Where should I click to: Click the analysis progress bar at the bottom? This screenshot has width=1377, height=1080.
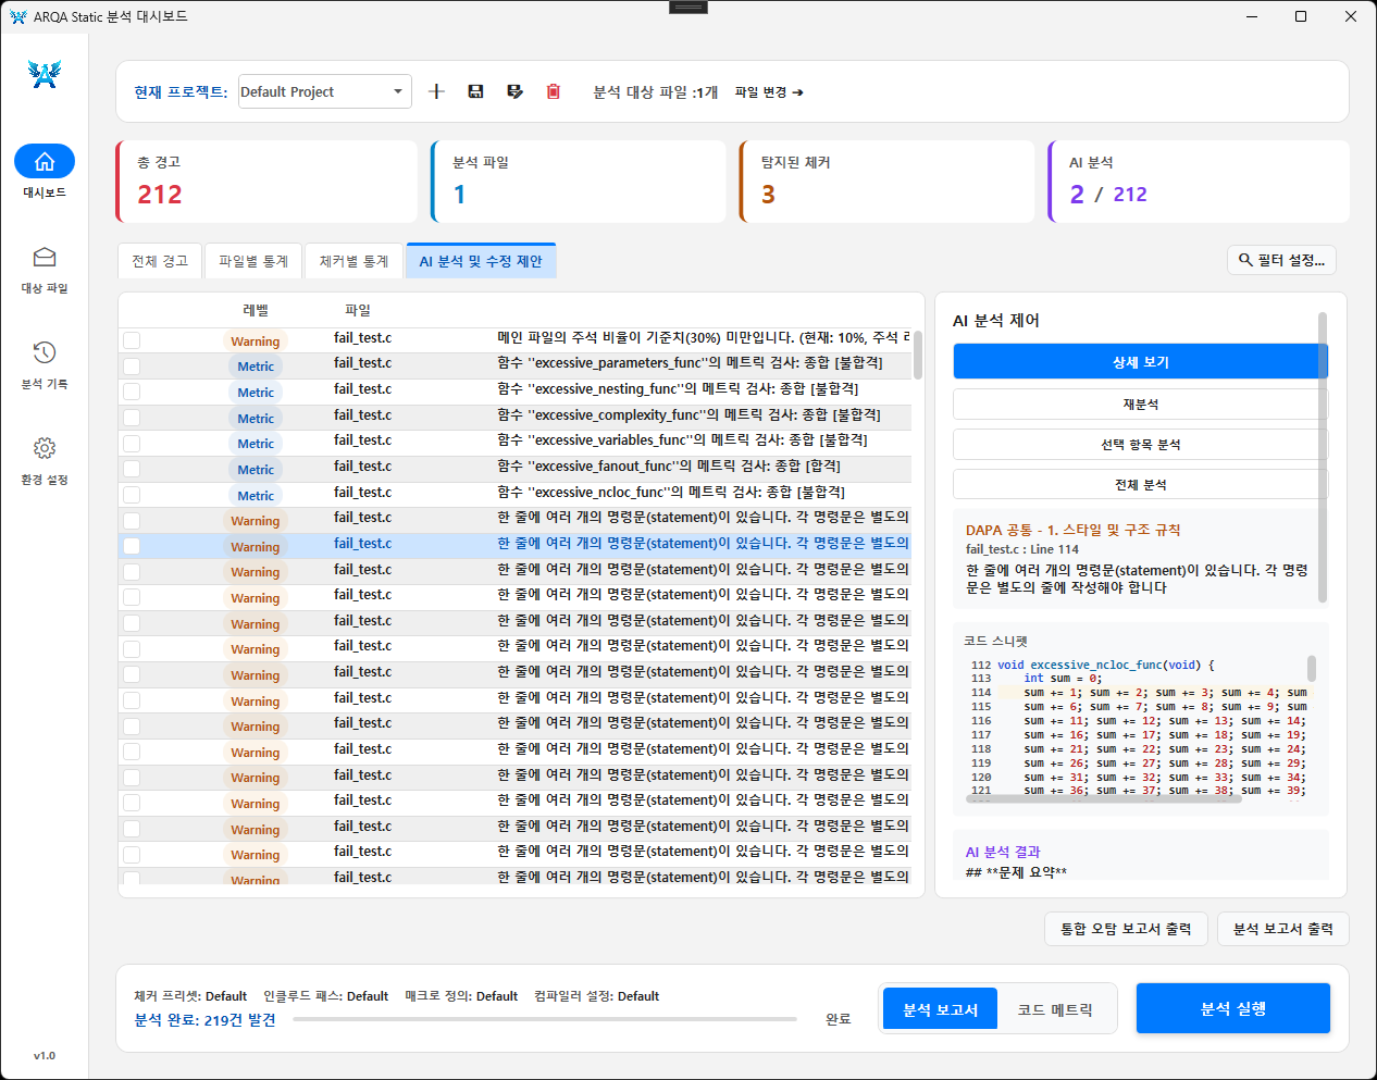point(545,1019)
